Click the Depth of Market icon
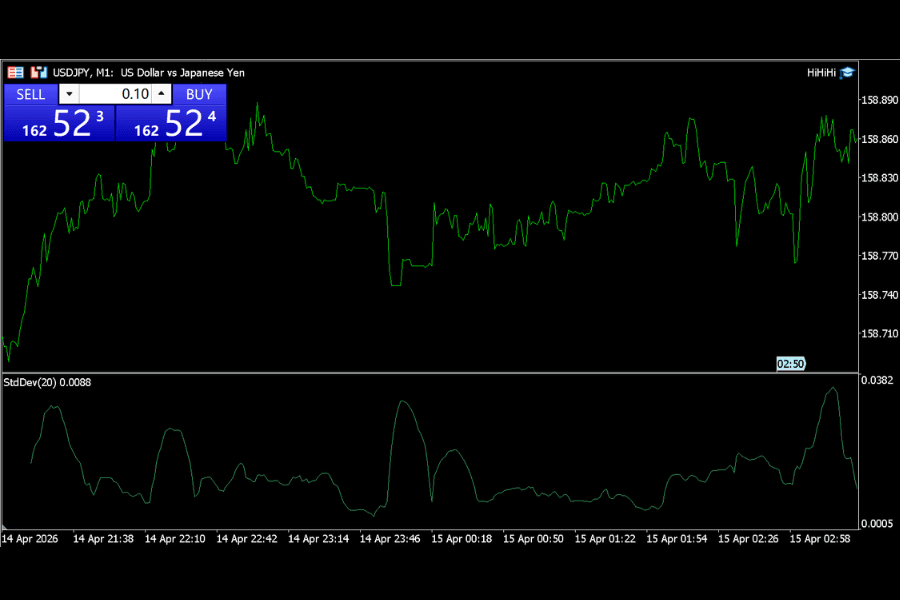Image resolution: width=900 pixels, height=600 pixels. [x=15, y=72]
